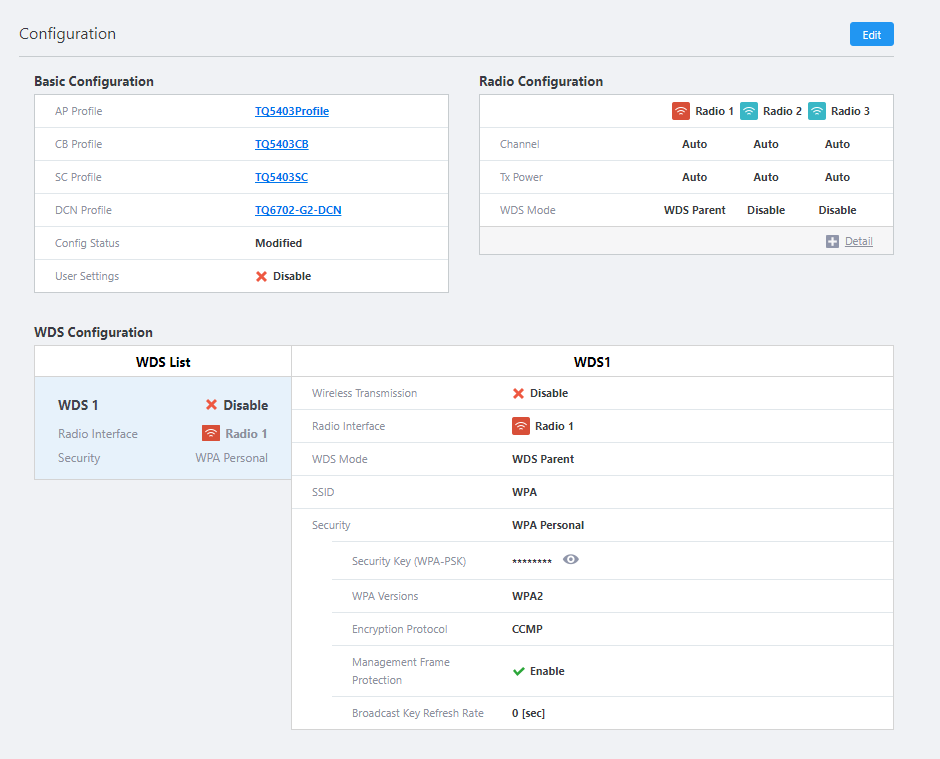This screenshot has height=759, width=940.
Task: Click the Radio Interface icon in WDS1 panel
Action: coord(521,426)
